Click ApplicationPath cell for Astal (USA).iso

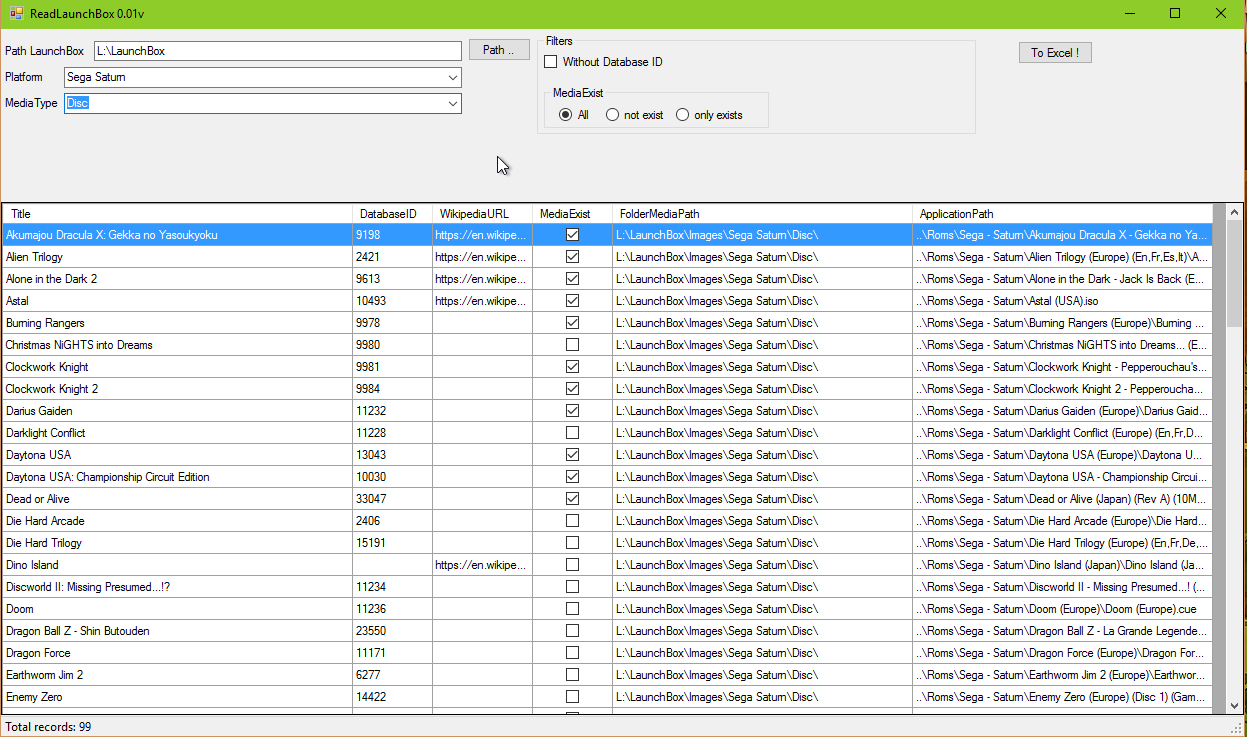(1062, 301)
